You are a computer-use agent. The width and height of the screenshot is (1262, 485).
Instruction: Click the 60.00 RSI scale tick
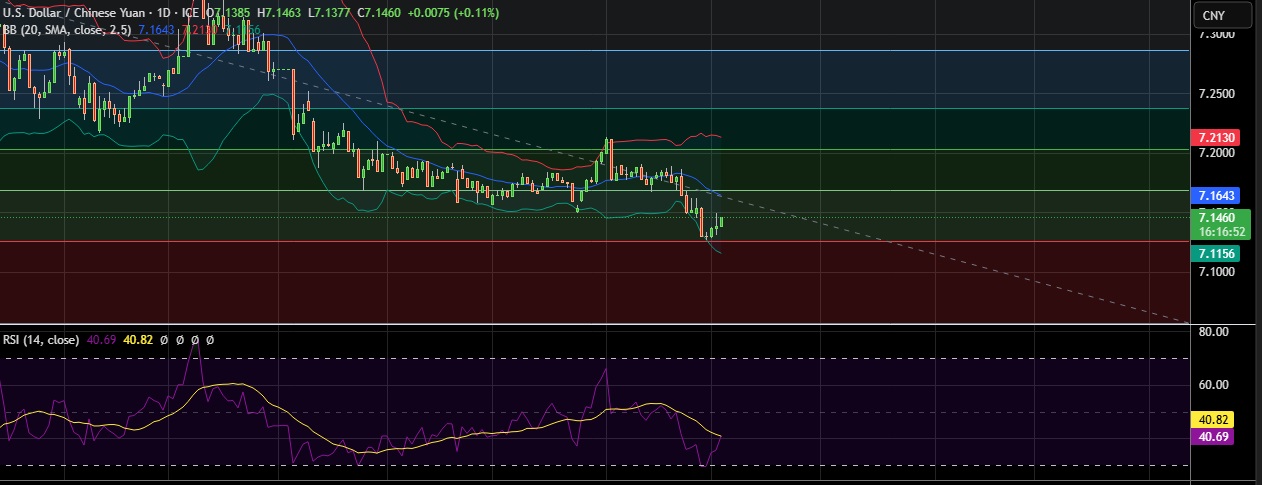(1213, 384)
